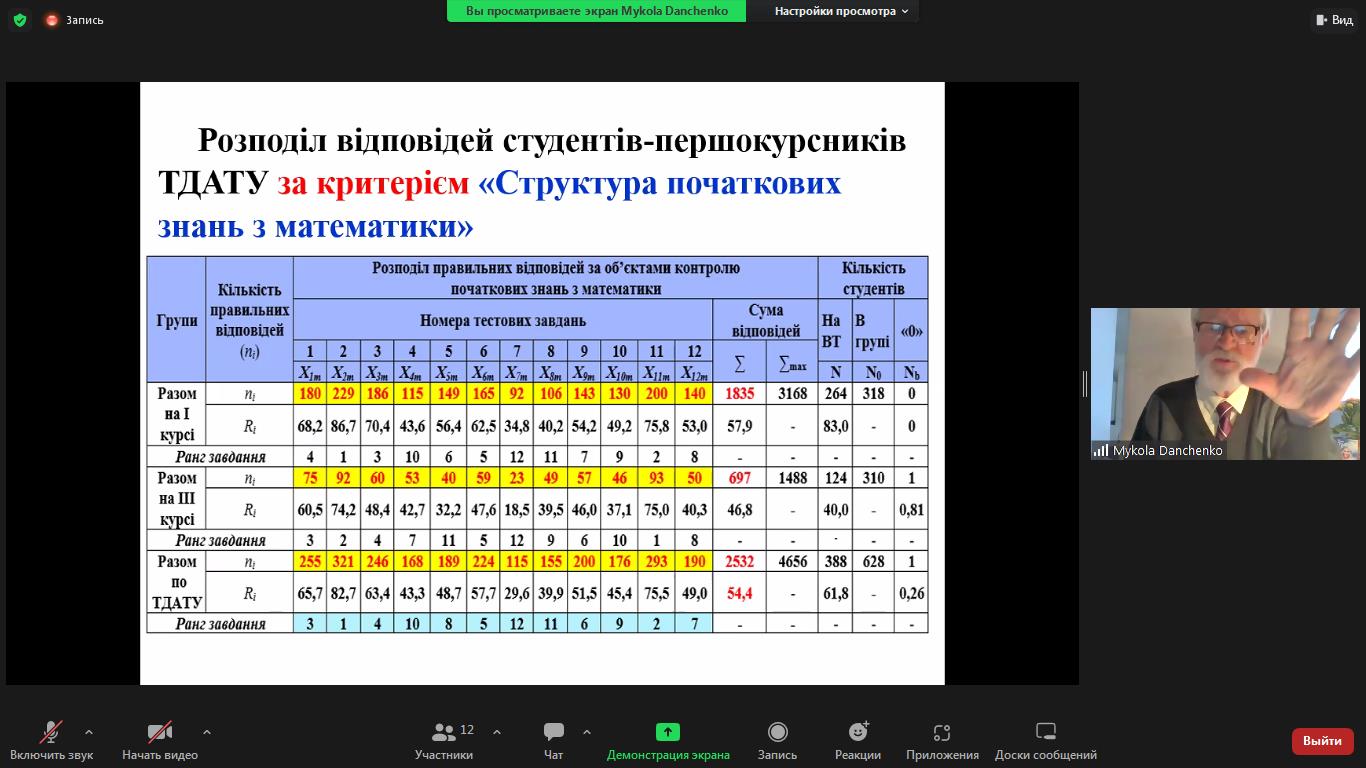Click the red text «за критерієм»
The height and width of the screenshot is (768, 1366).
click(373, 184)
